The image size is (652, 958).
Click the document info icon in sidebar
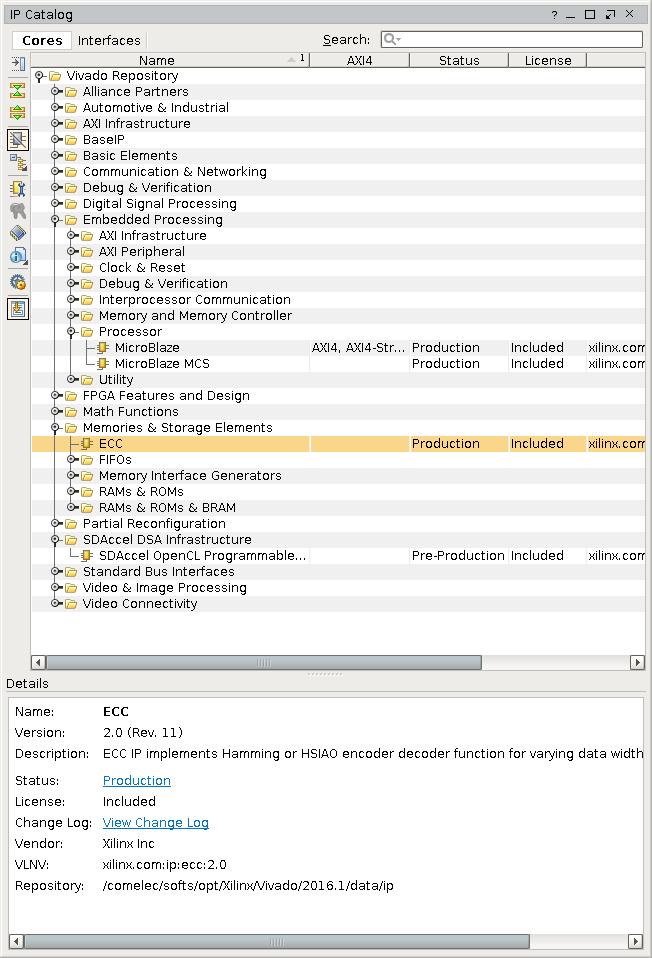click(x=17, y=256)
